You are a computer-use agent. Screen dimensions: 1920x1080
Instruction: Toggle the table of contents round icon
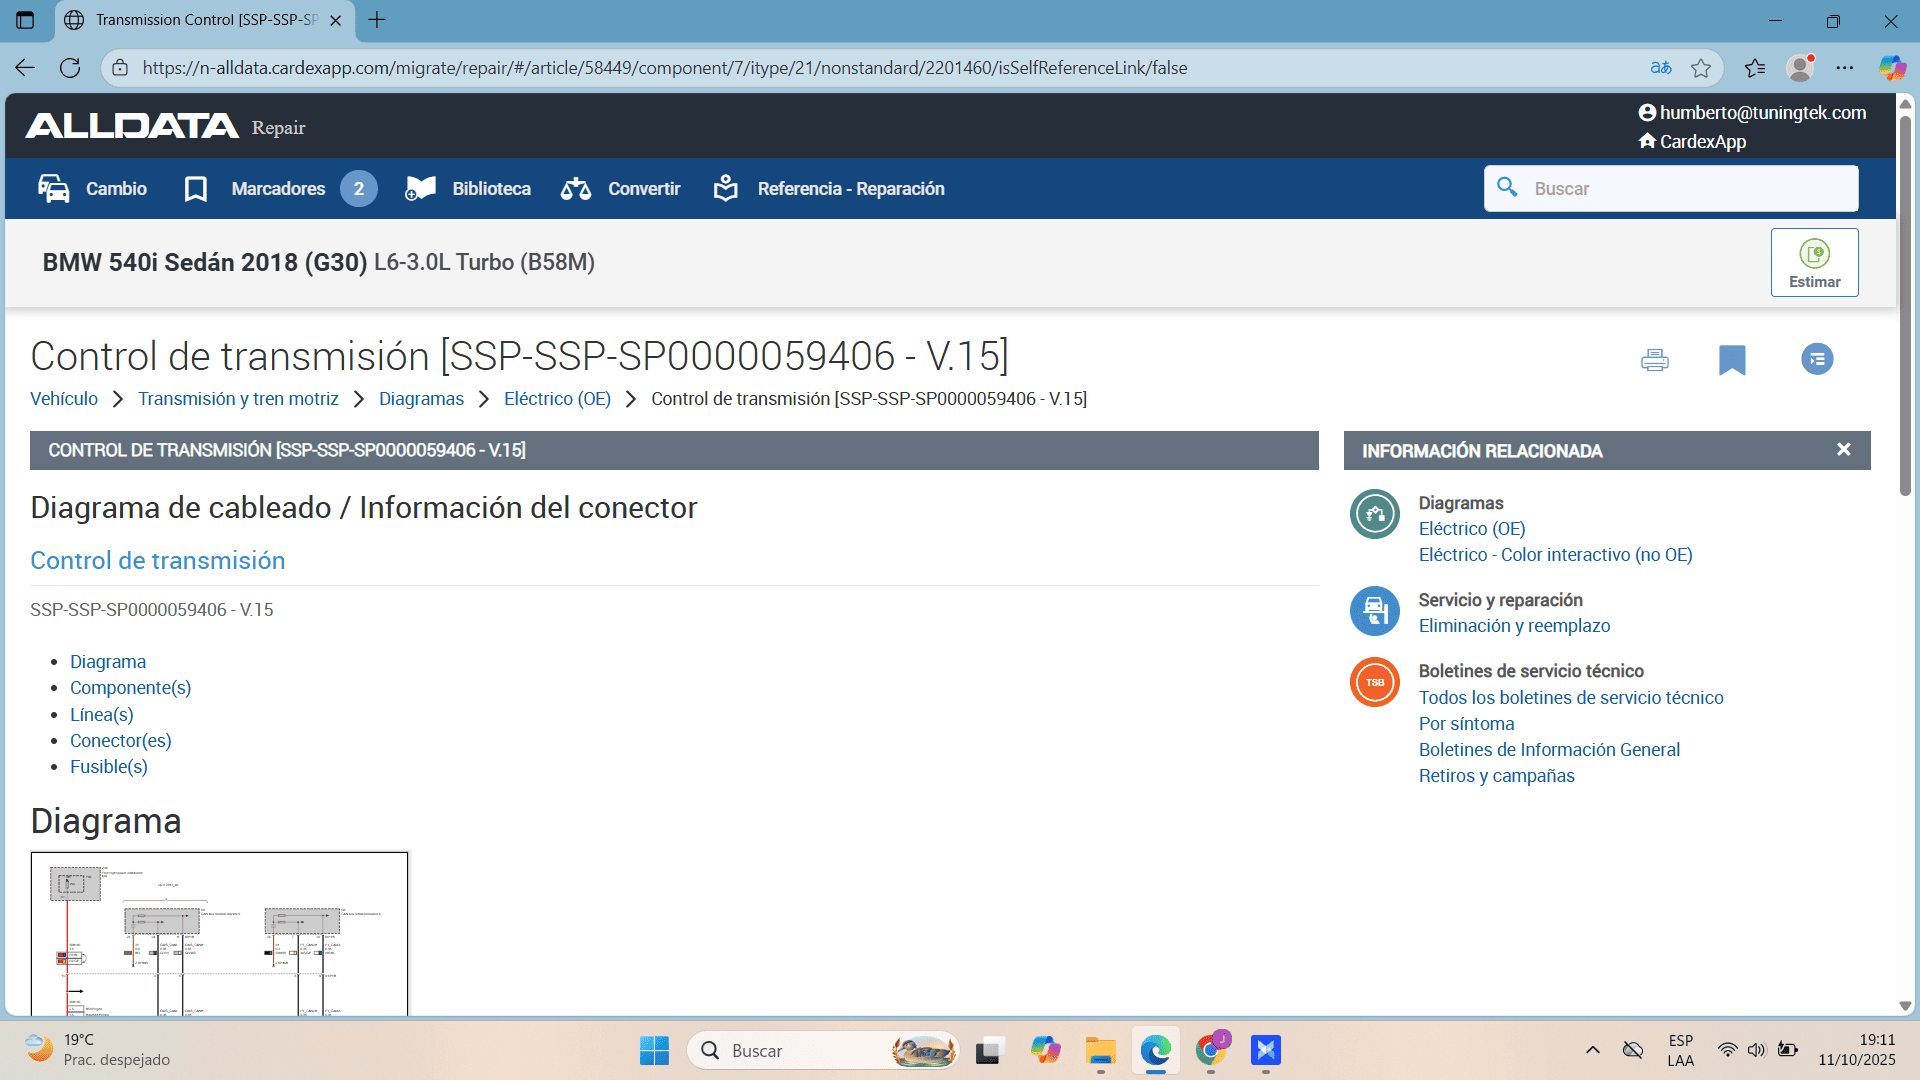coord(1816,359)
